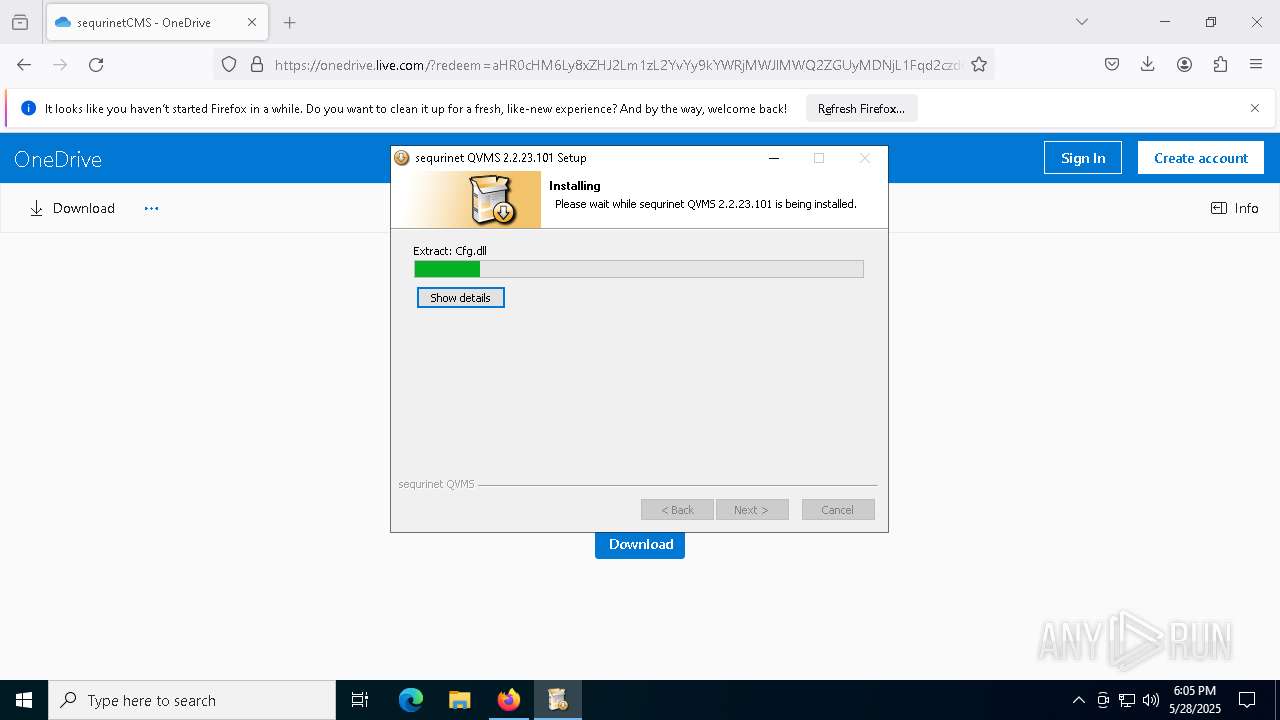Launch Microsoft Edge from the taskbar

click(411, 700)
